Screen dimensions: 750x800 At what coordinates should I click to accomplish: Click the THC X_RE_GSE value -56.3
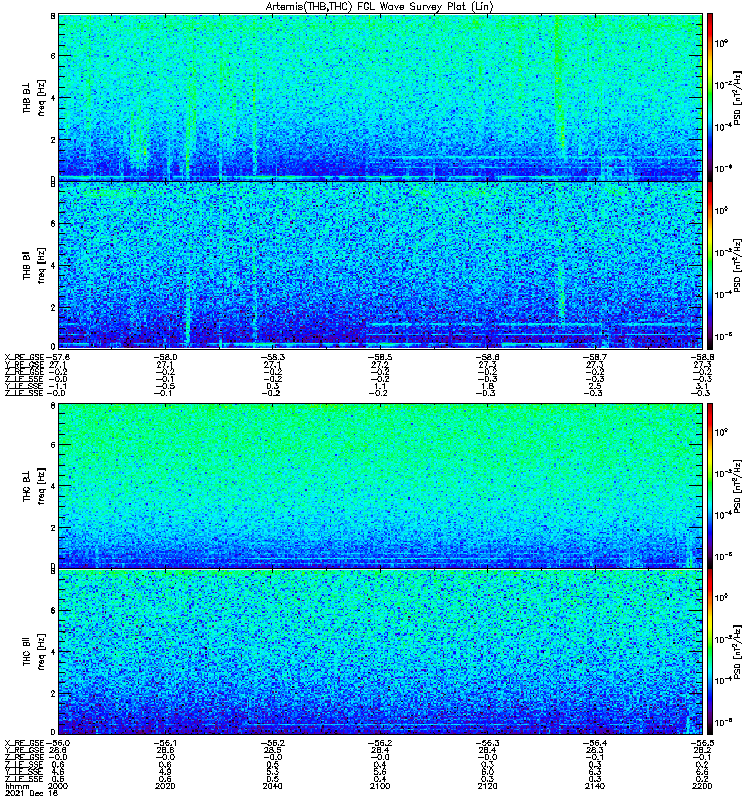tap(487, 743)
